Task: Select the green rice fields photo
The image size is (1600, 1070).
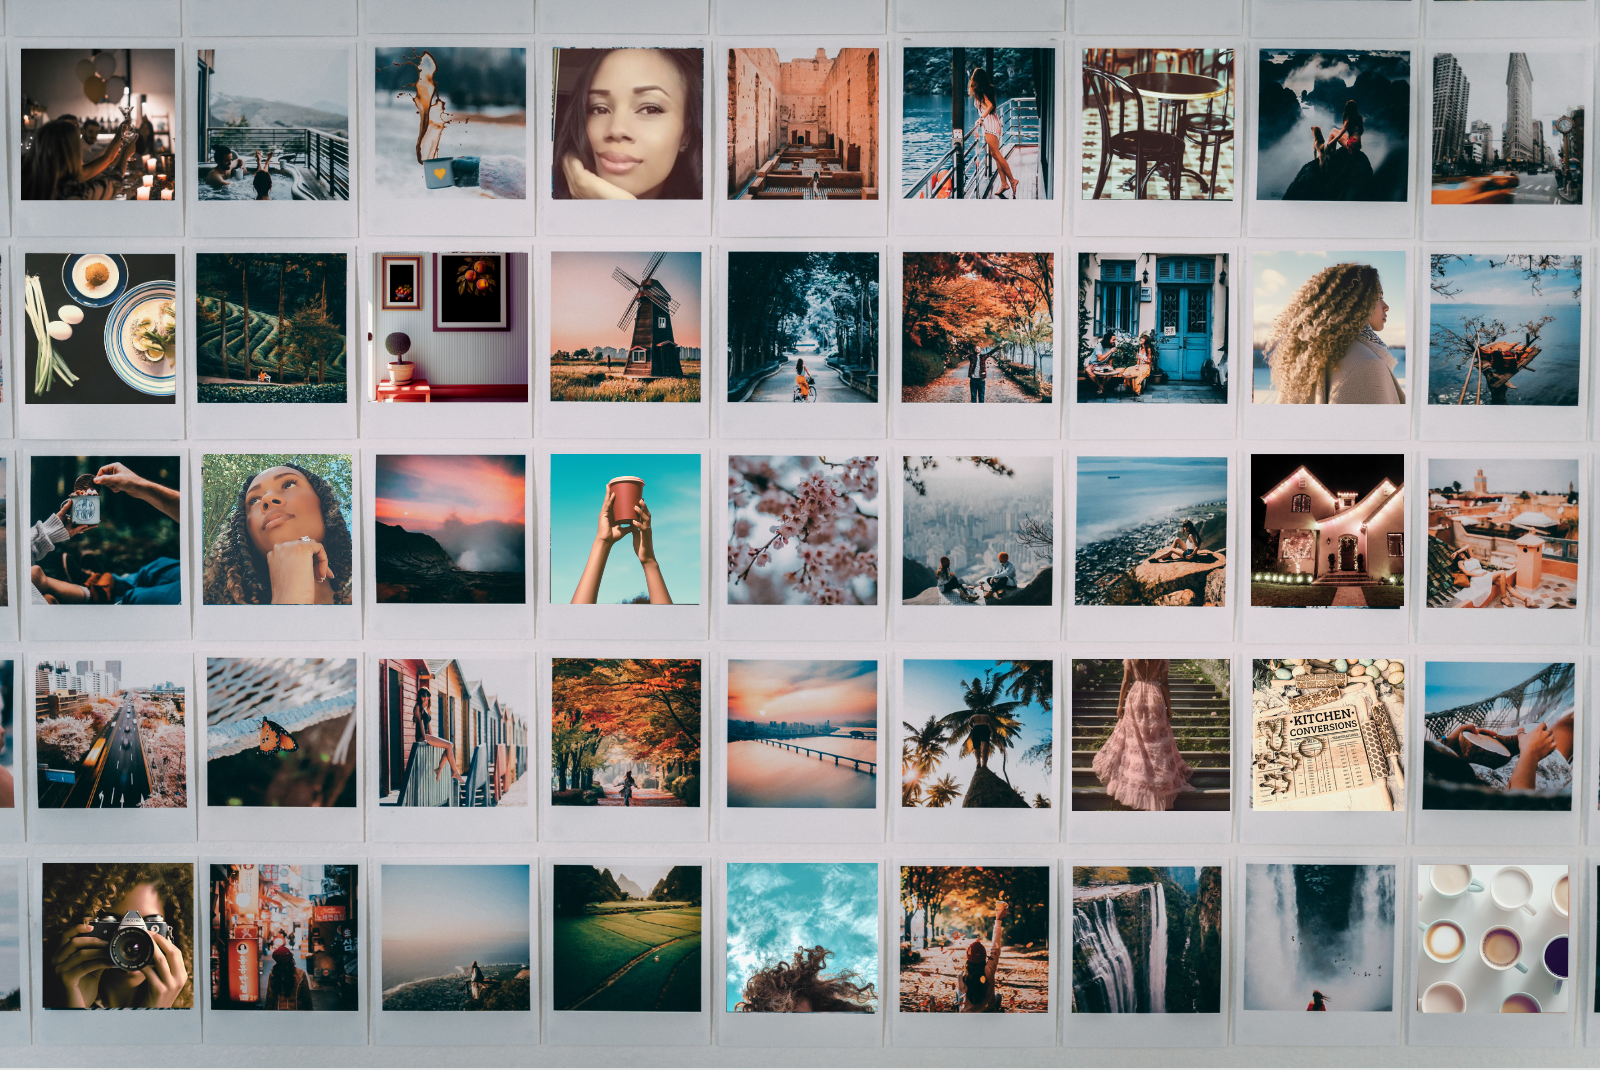Action: coord(627,938)
